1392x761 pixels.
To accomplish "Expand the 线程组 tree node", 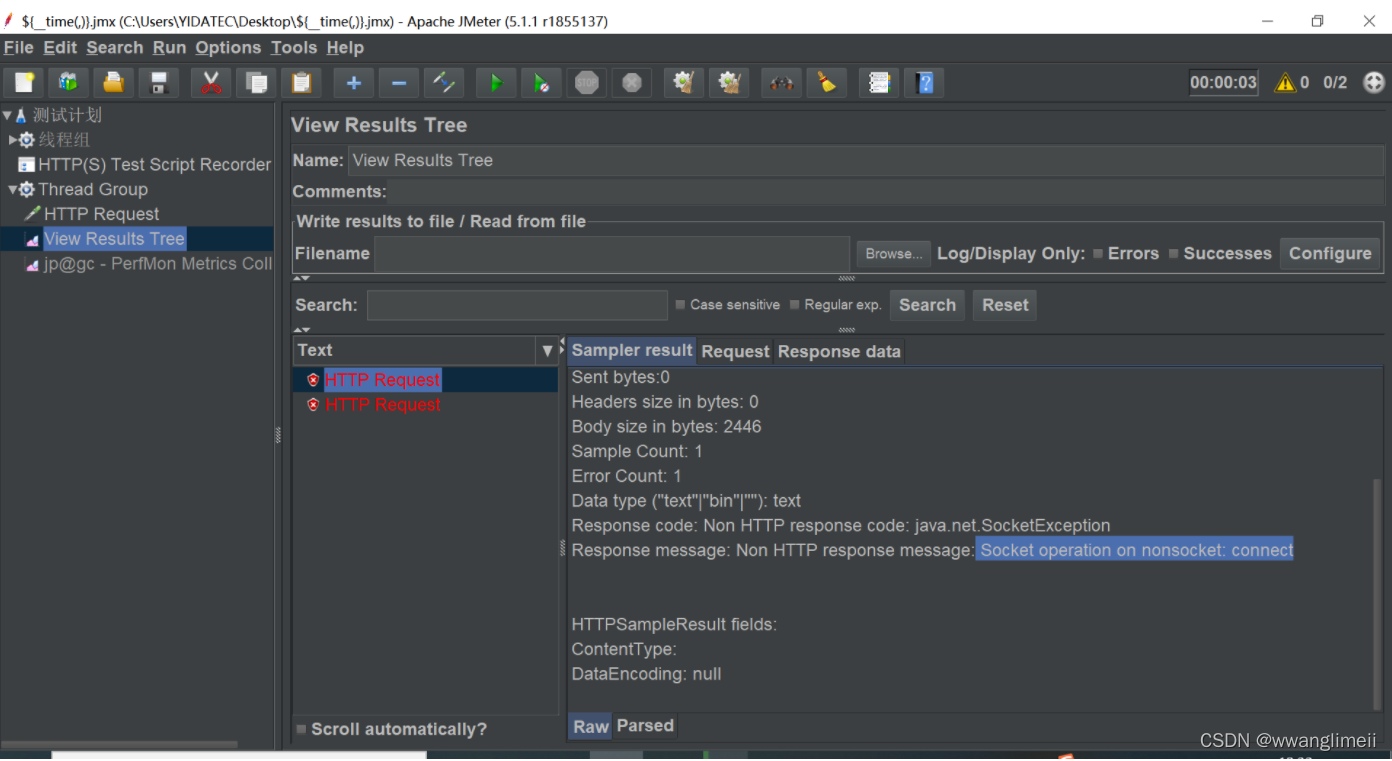I will [x=13, y=140].
